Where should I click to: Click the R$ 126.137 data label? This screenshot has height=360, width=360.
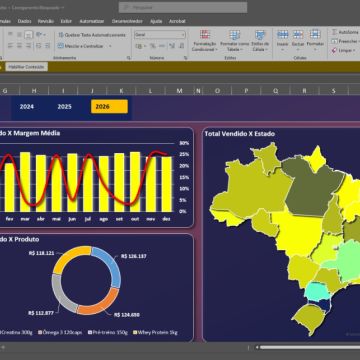[134, 256]
